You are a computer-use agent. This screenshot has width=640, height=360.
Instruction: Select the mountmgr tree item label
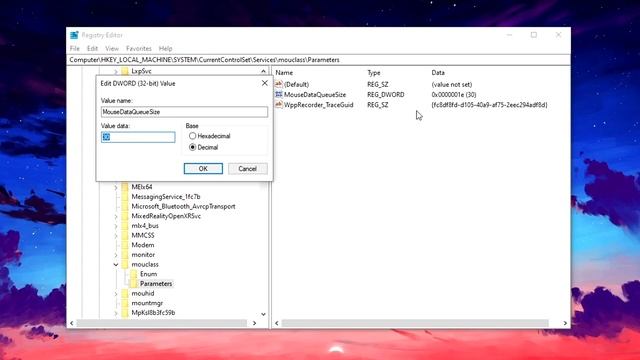pyautogui.click(x=147, y=303)
